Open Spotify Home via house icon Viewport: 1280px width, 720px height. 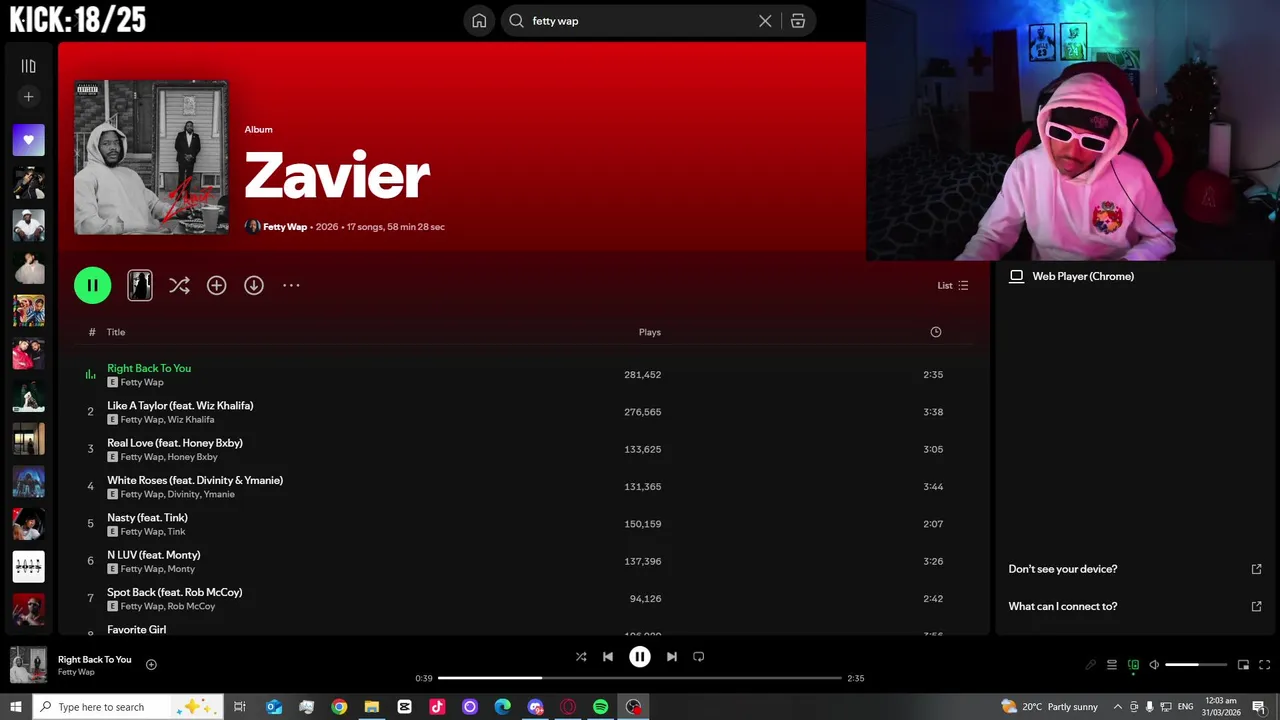click(479, 21)
